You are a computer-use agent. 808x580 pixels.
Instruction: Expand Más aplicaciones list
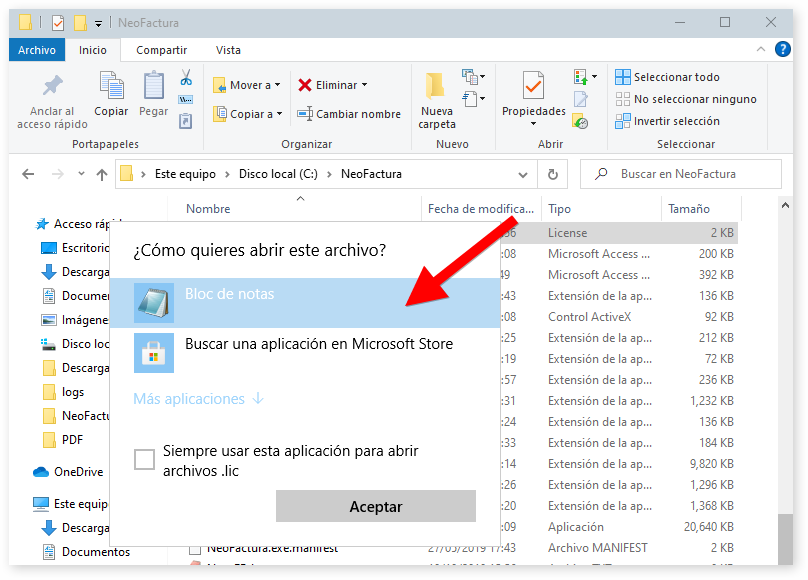[x=198, y=399]
